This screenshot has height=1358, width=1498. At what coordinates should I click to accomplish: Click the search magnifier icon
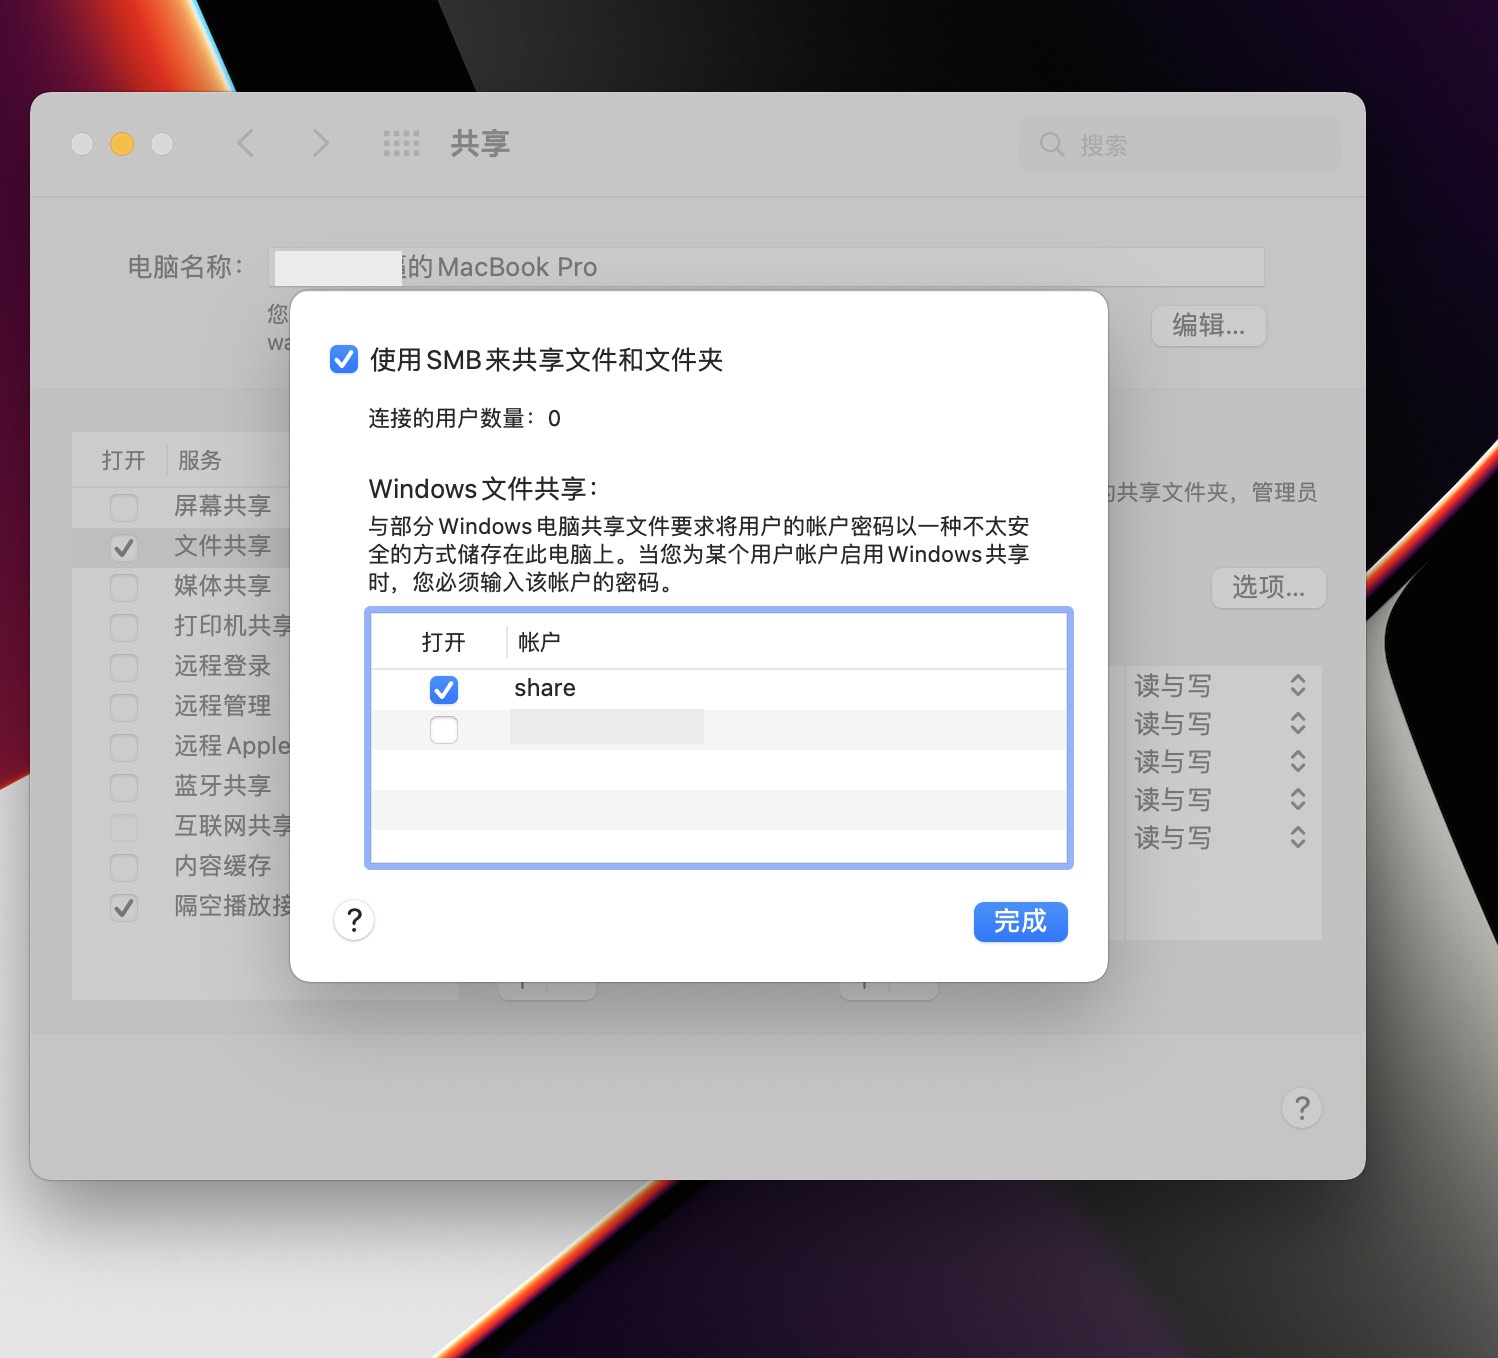coord(1052,144)
